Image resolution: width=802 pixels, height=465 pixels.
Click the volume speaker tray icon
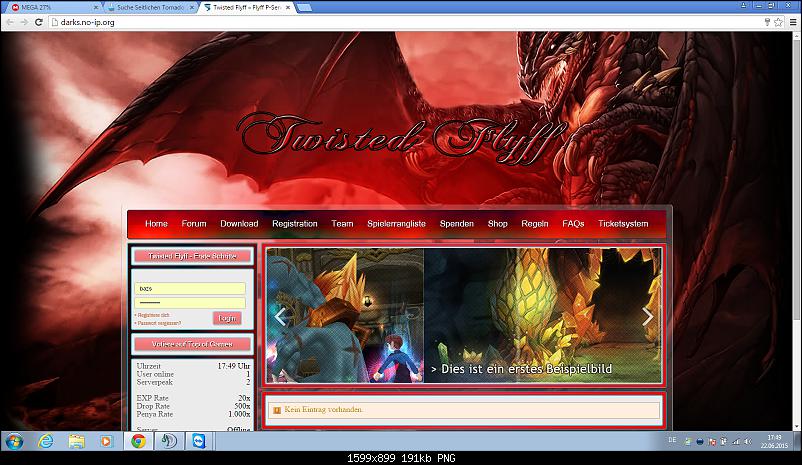coord(748,441)
